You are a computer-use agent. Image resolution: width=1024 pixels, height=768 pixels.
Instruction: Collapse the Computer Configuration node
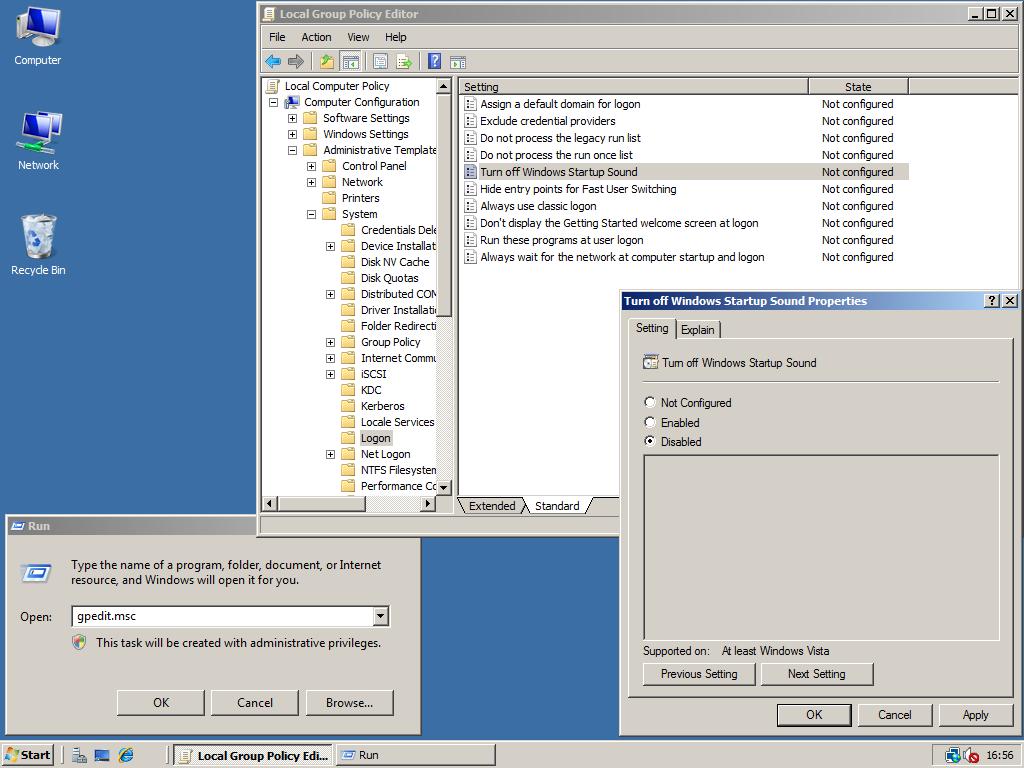(x=274, y=103)
